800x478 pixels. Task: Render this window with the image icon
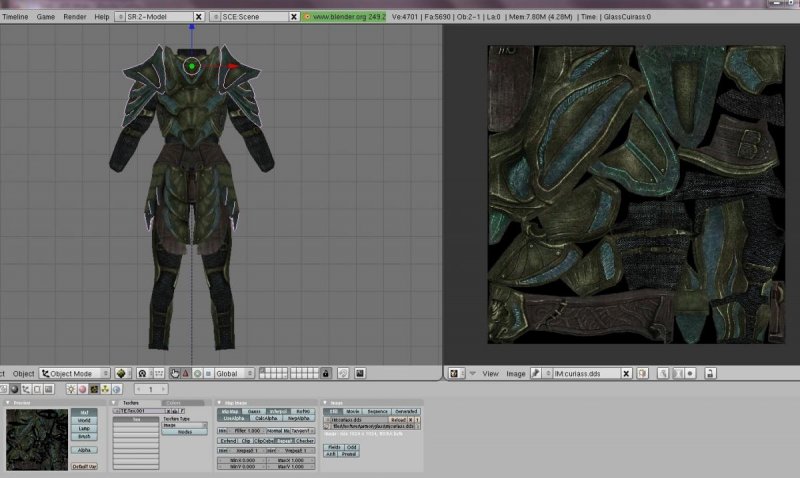(360, 373)
